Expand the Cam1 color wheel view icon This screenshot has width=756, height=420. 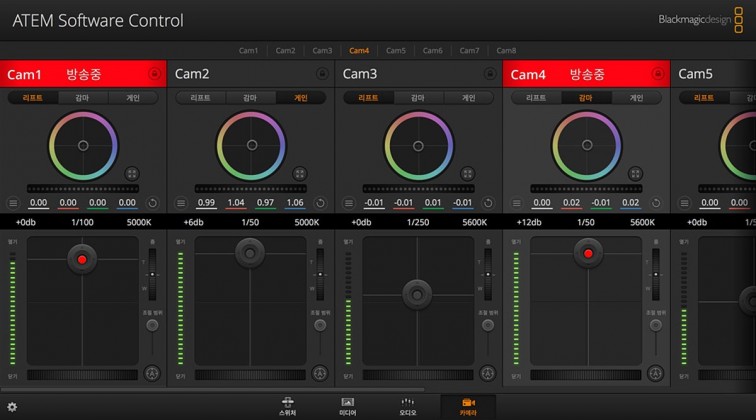(x=132, y=174)
